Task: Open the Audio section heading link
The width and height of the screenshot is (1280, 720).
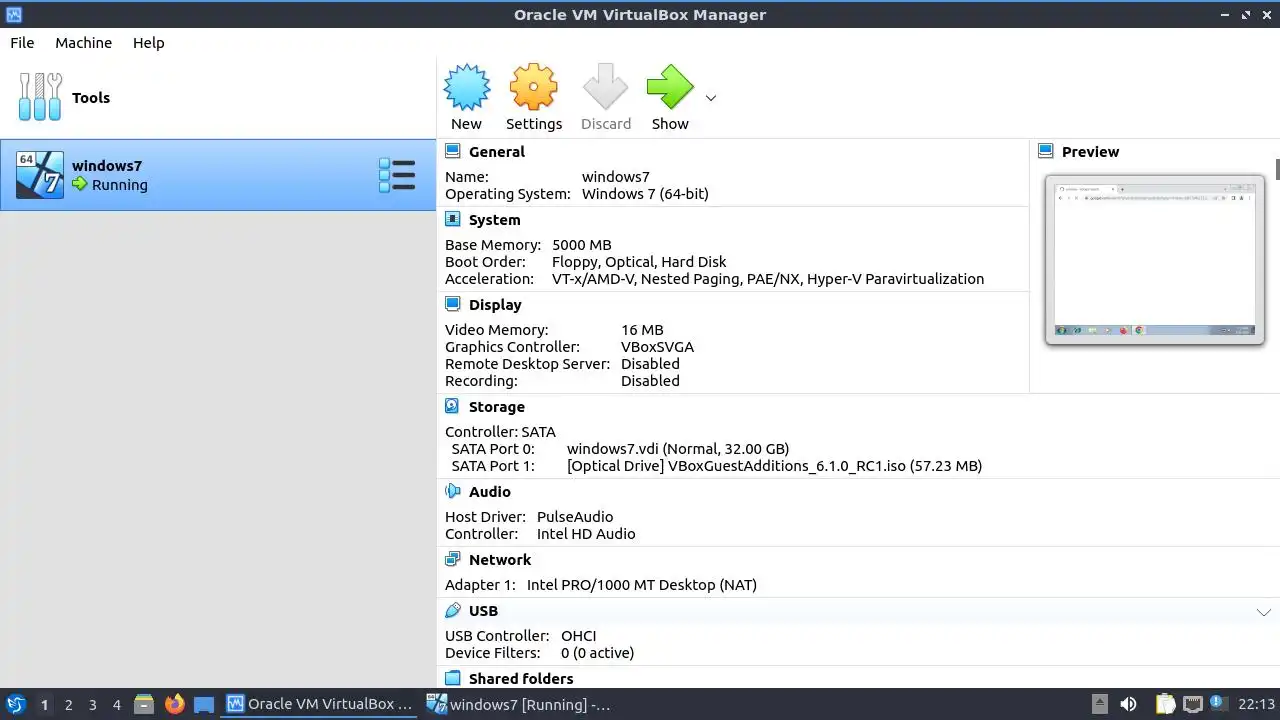Action: point(490,492)
